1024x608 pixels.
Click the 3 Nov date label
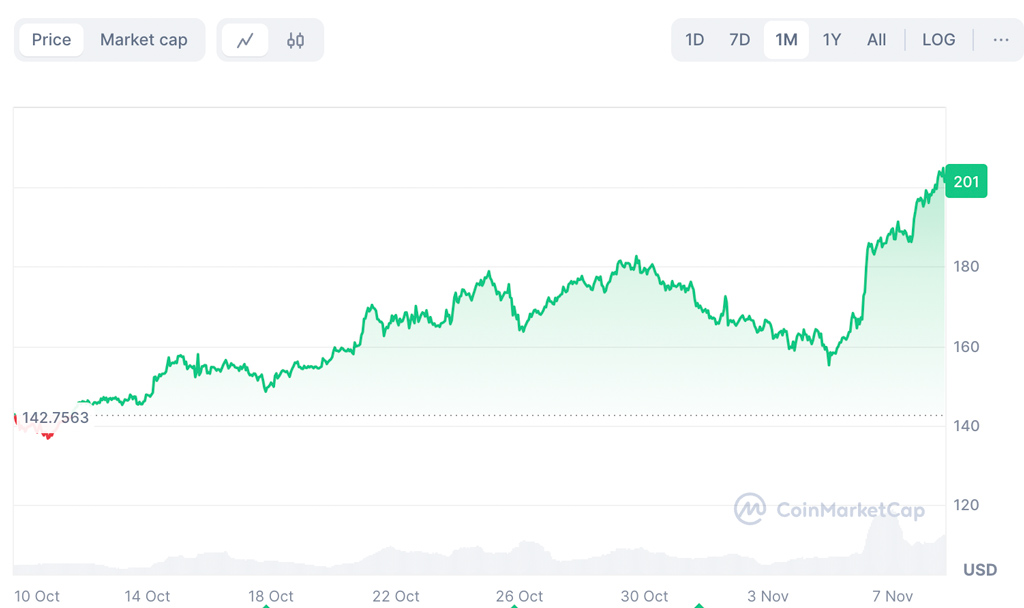(x=767, y=596)
